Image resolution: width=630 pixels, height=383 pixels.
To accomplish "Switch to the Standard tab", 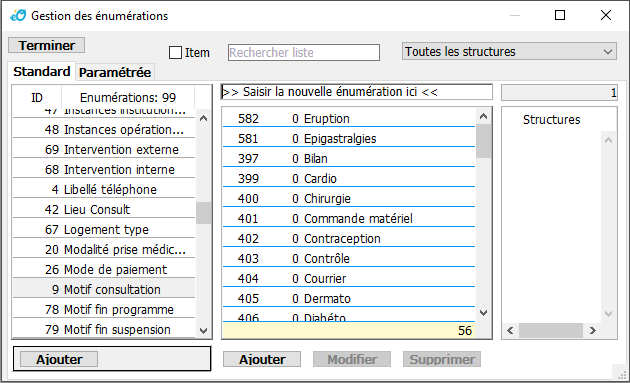I will point(41,72).
